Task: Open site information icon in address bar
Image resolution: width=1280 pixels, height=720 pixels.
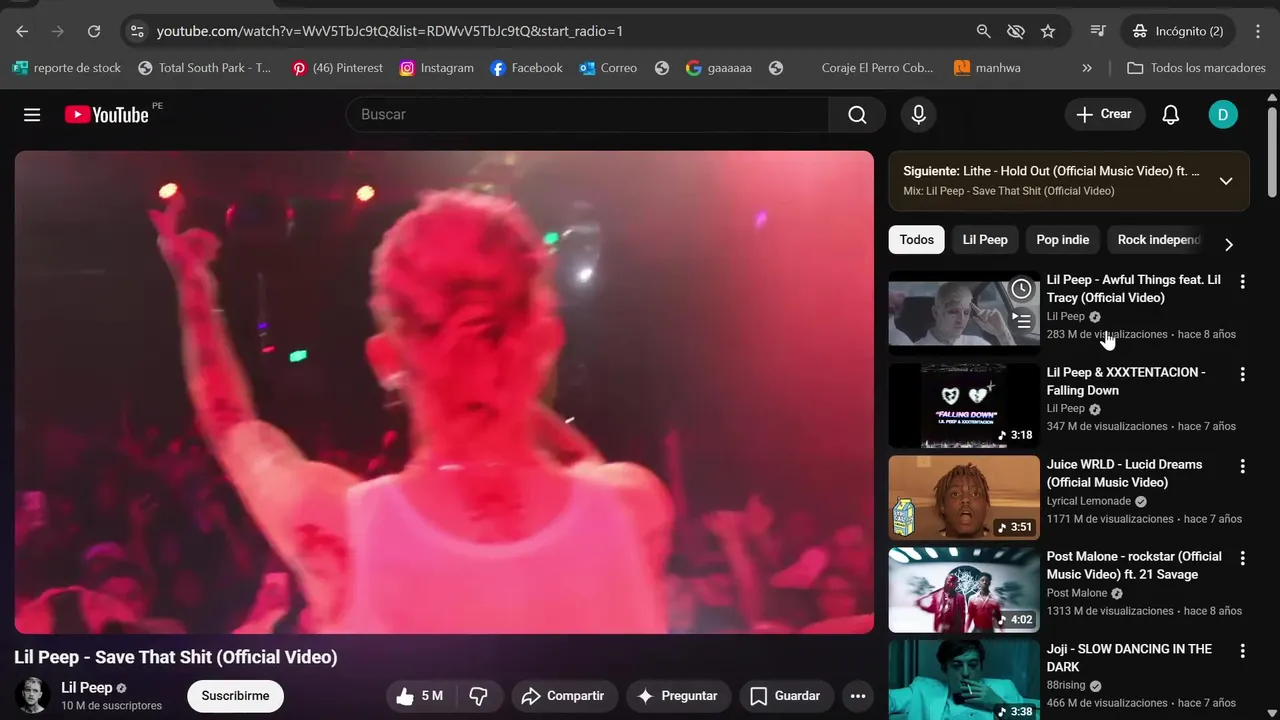Action: [138, 31]
